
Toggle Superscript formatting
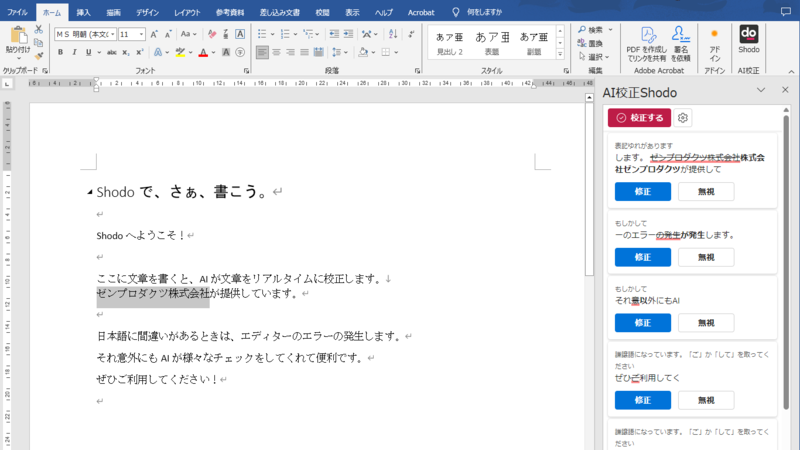coord(139,52)
